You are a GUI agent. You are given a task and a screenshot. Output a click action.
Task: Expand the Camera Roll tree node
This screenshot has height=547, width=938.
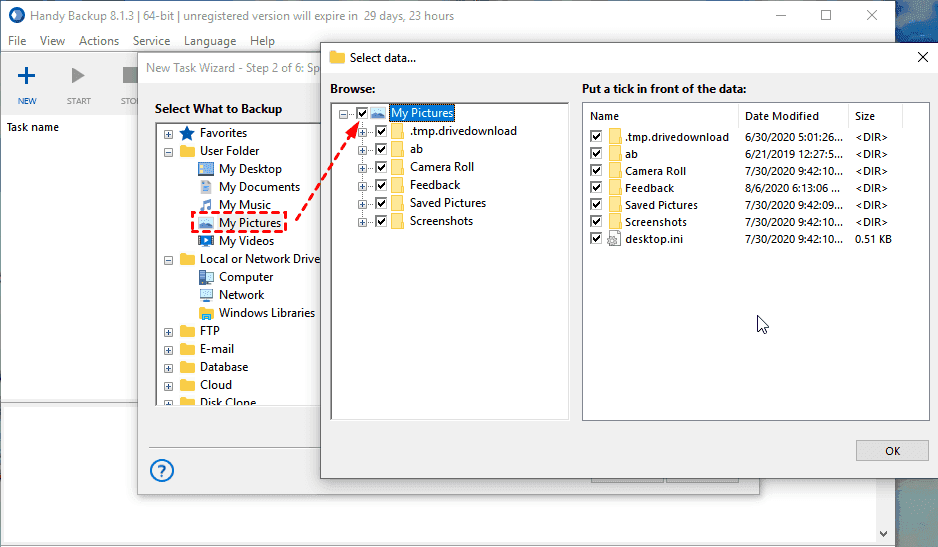[x=362, y=168]
